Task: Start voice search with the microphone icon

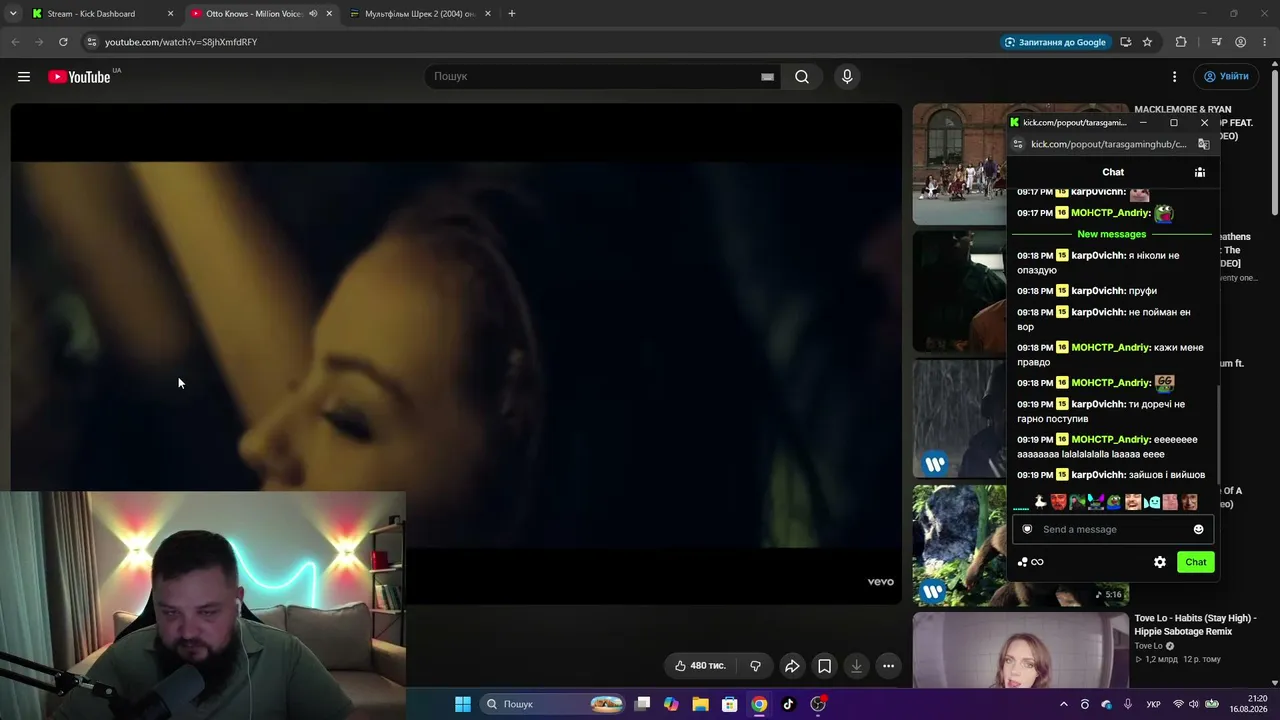Action: (847, 77)
